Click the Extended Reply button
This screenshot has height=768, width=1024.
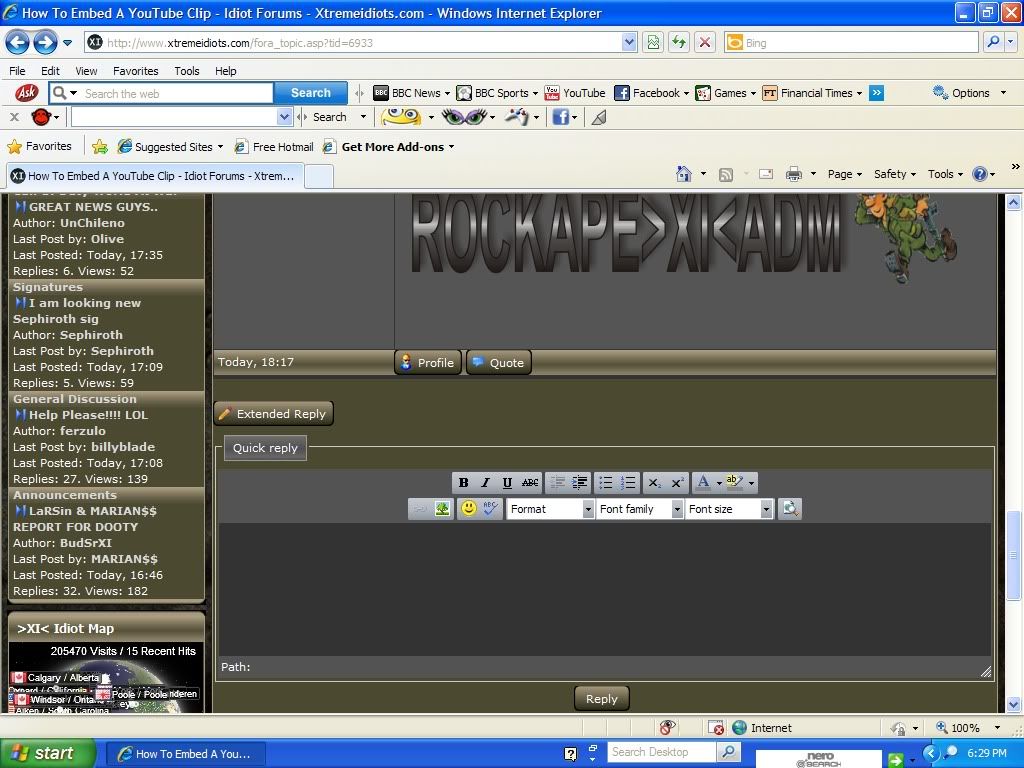coord(273,414)
